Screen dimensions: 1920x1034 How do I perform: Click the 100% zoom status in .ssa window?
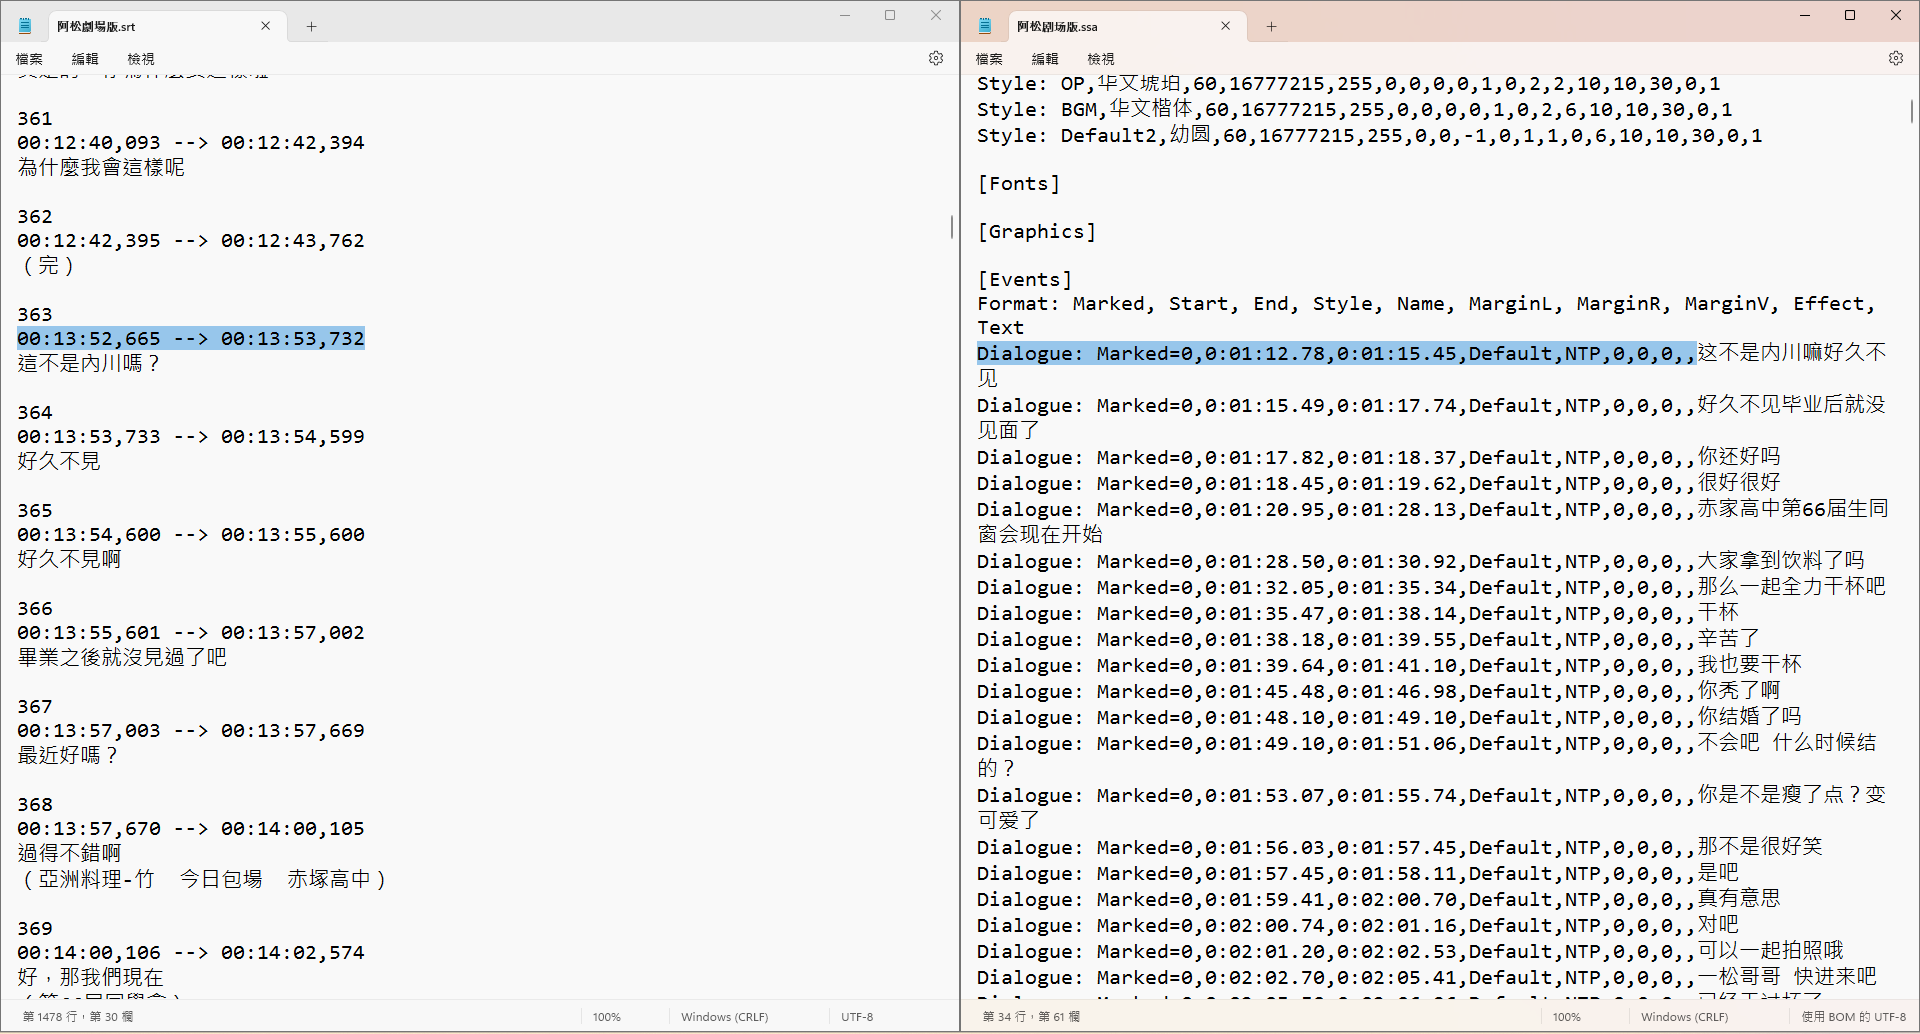1566,1016
